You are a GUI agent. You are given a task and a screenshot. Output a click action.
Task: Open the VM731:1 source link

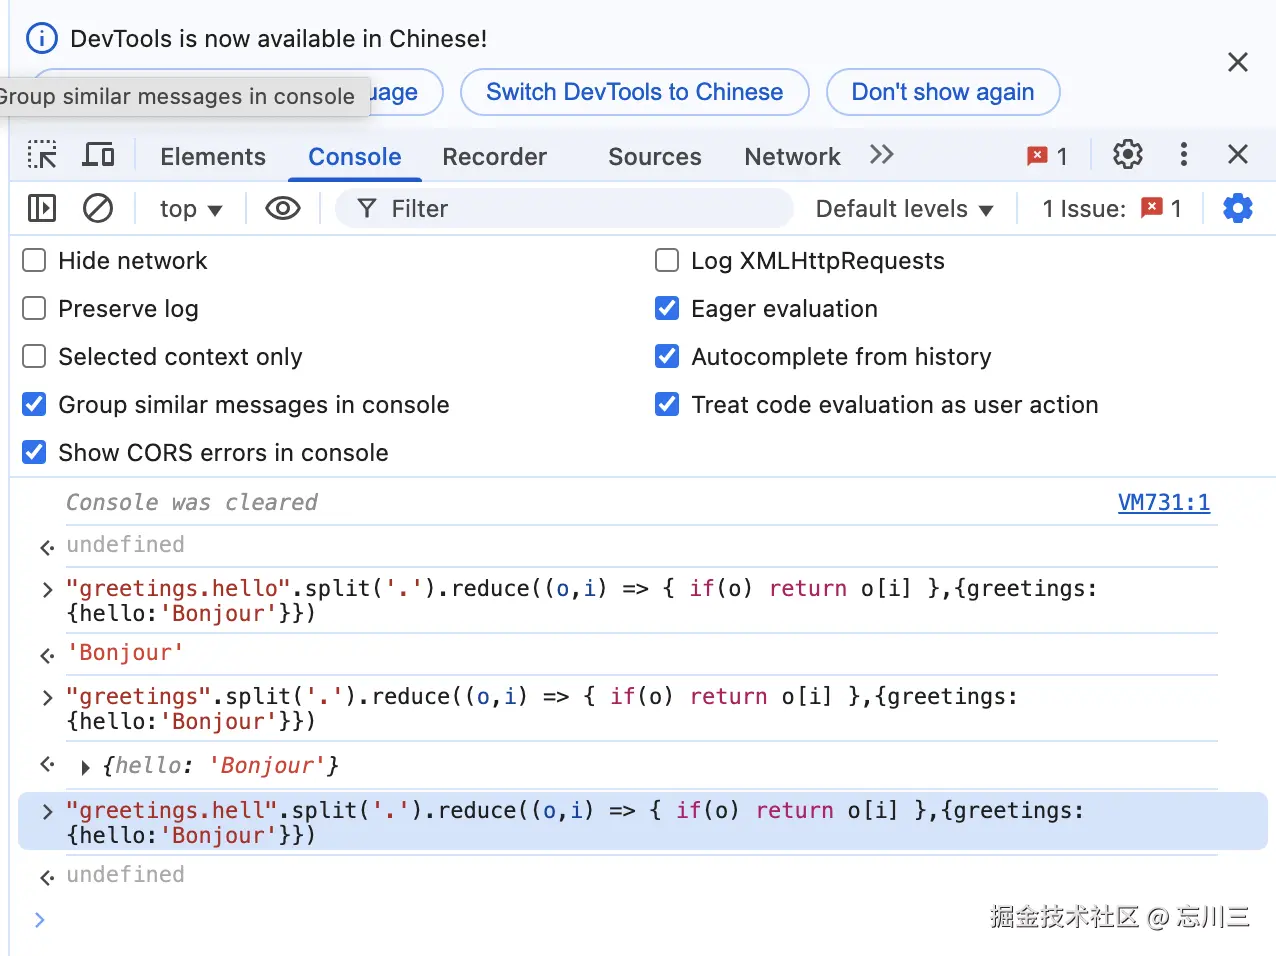1164,502
